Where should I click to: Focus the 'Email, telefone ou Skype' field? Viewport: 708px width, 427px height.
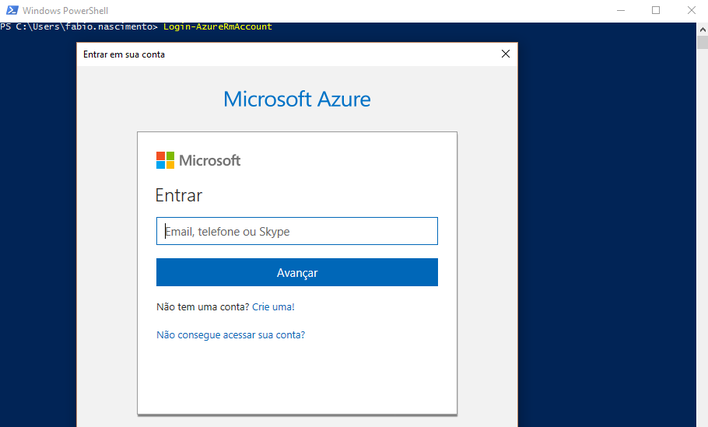click(x=297, y=231)
